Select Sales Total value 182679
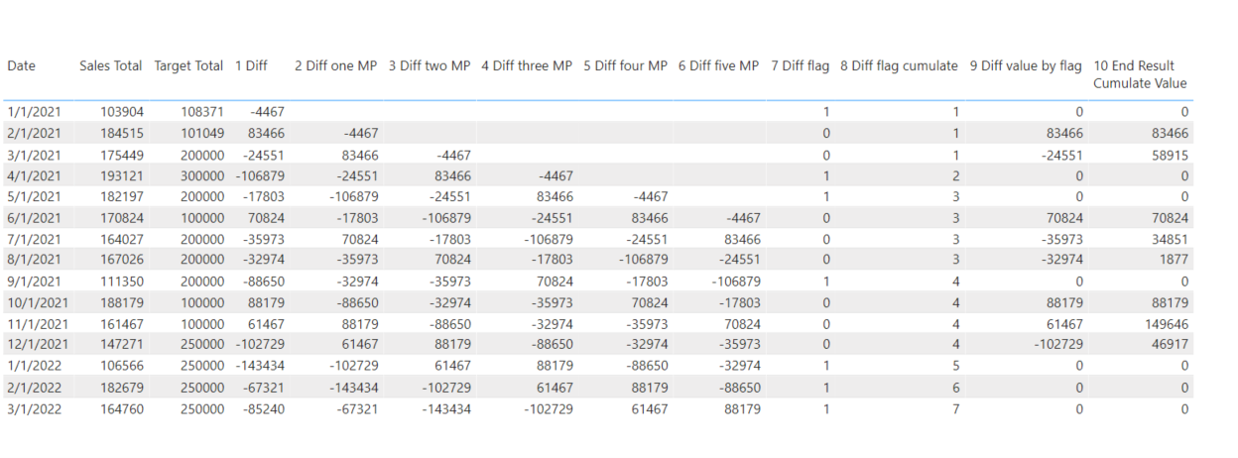 tap(121, 387)
